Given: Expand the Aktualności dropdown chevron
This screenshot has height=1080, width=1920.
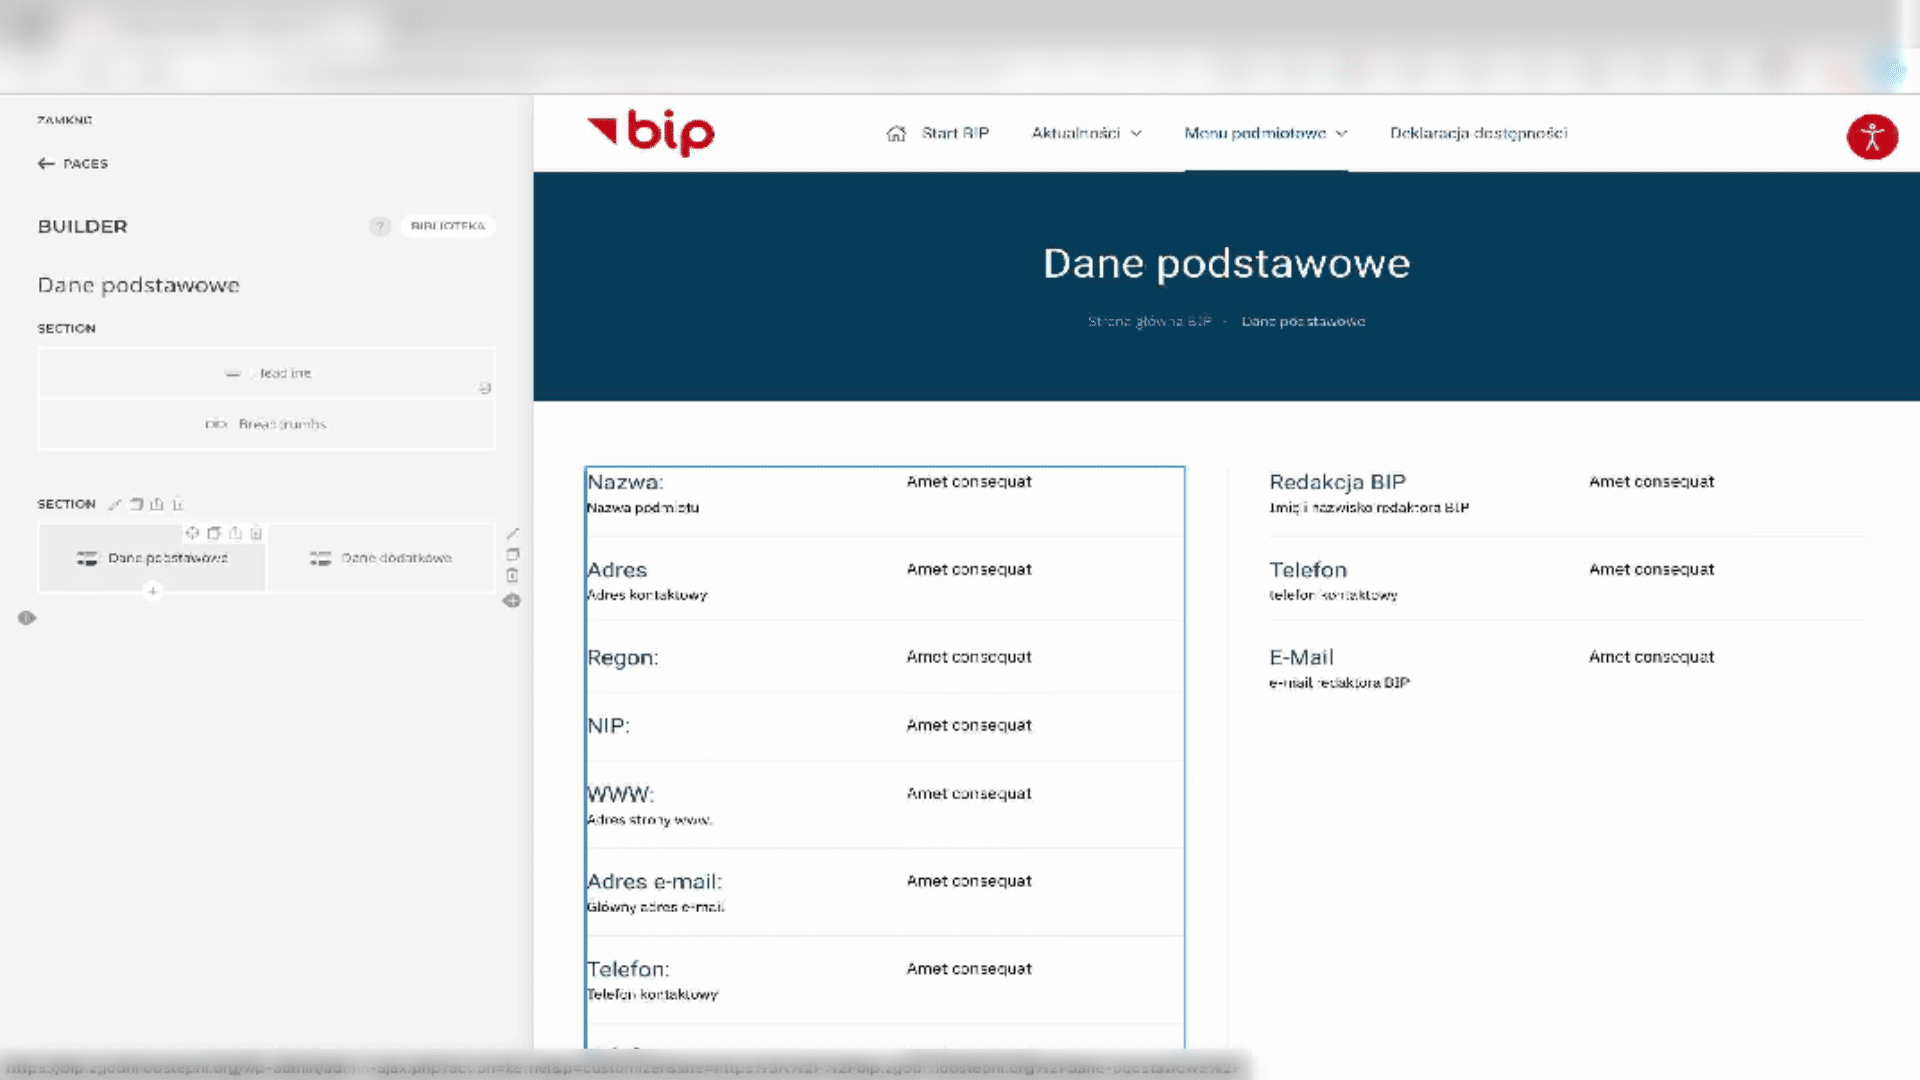Looking at the screenshot, I should [1136, 134].
